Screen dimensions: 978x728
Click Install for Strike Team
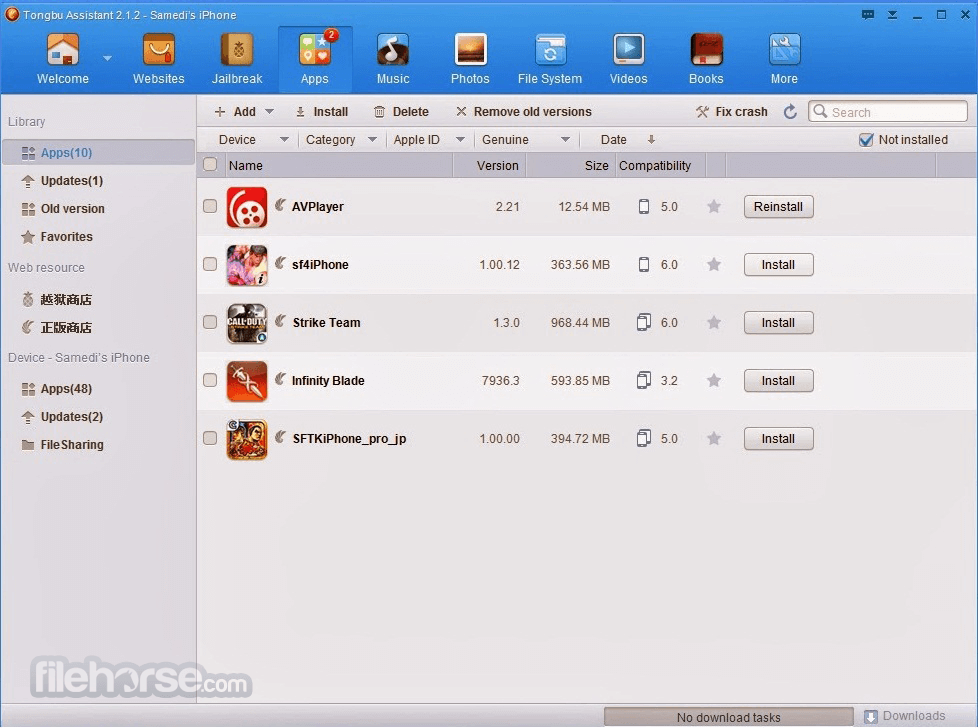778,323
